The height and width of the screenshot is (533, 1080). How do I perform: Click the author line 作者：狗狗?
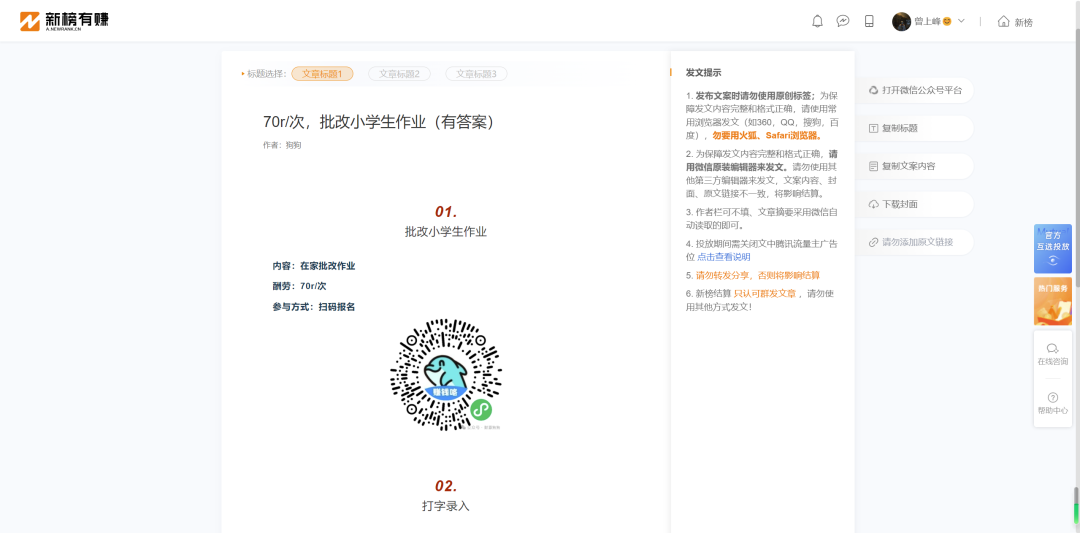click(x=282, y=145)
